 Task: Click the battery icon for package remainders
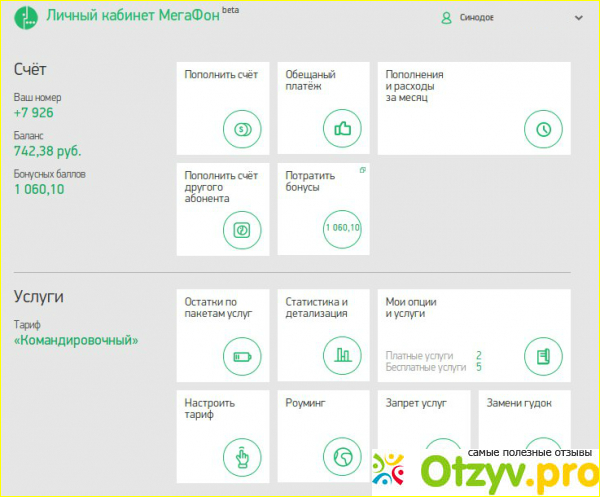pyautogui.click(x=242, y=355)
